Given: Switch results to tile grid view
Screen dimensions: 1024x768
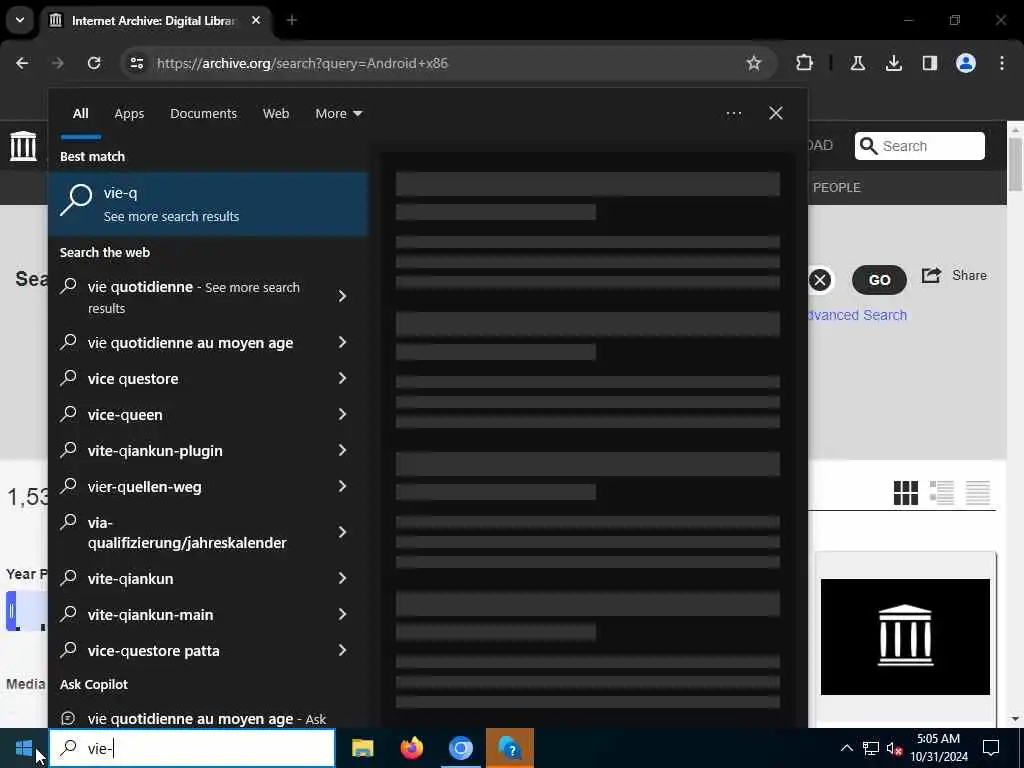Looking at the screenshot, I should 905,493.
